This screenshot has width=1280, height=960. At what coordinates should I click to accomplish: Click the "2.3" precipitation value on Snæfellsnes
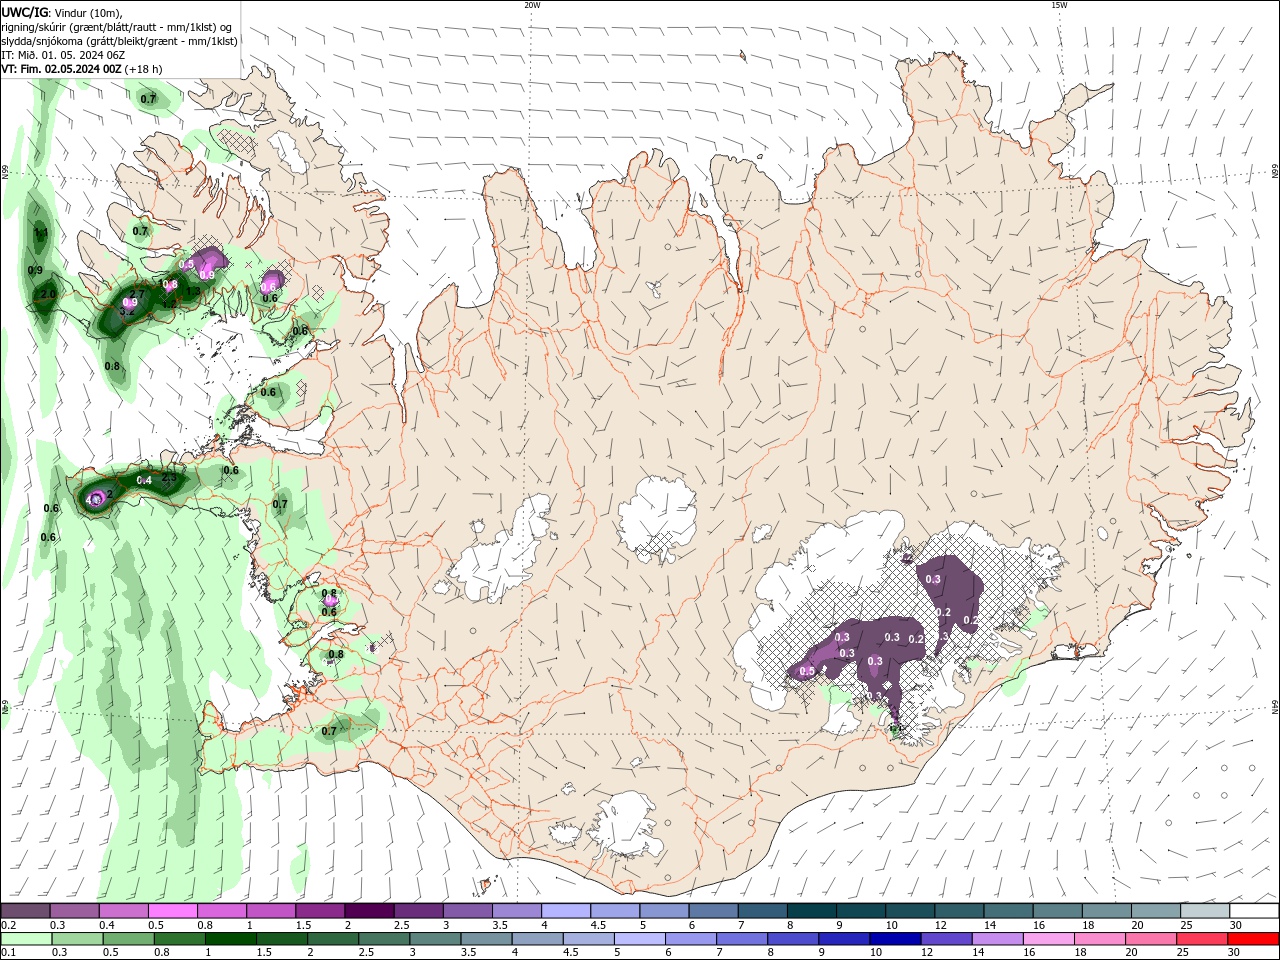pos(170,479)
